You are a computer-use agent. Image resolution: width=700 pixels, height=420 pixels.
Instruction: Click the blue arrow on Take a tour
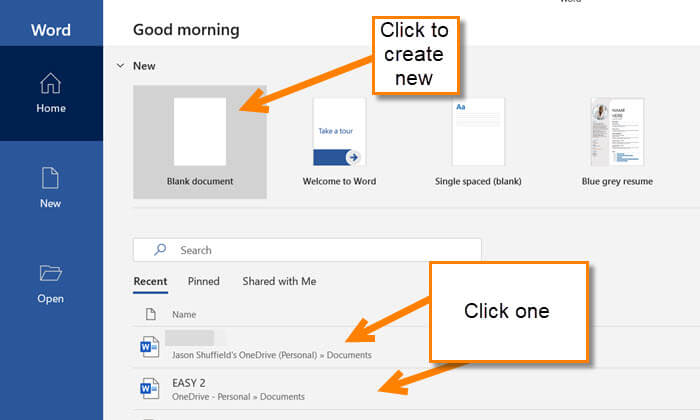(354, 157)
